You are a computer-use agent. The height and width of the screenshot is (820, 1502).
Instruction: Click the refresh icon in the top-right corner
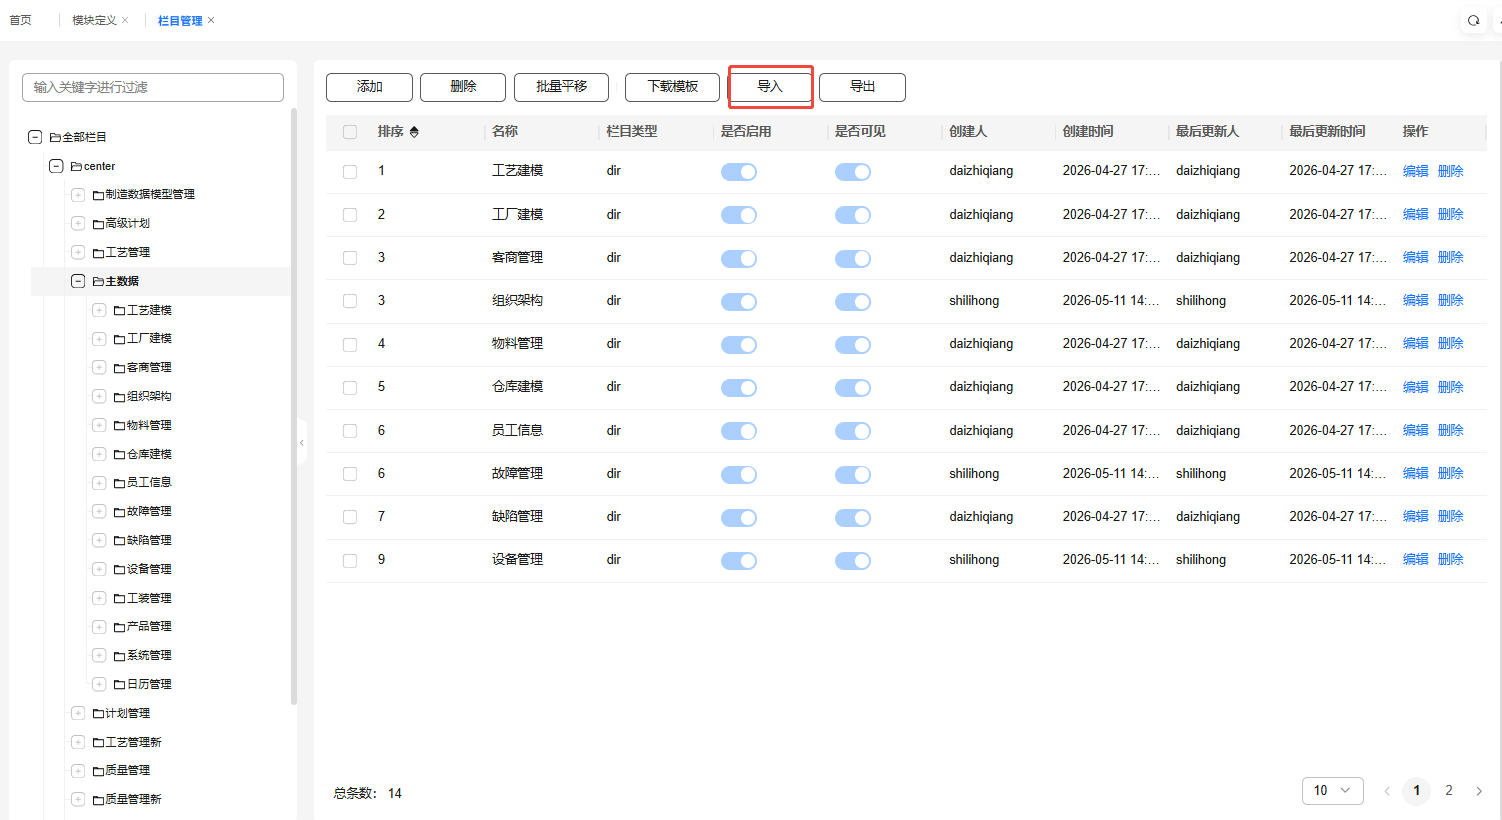pyautogui.click(x=1473, y=20)
